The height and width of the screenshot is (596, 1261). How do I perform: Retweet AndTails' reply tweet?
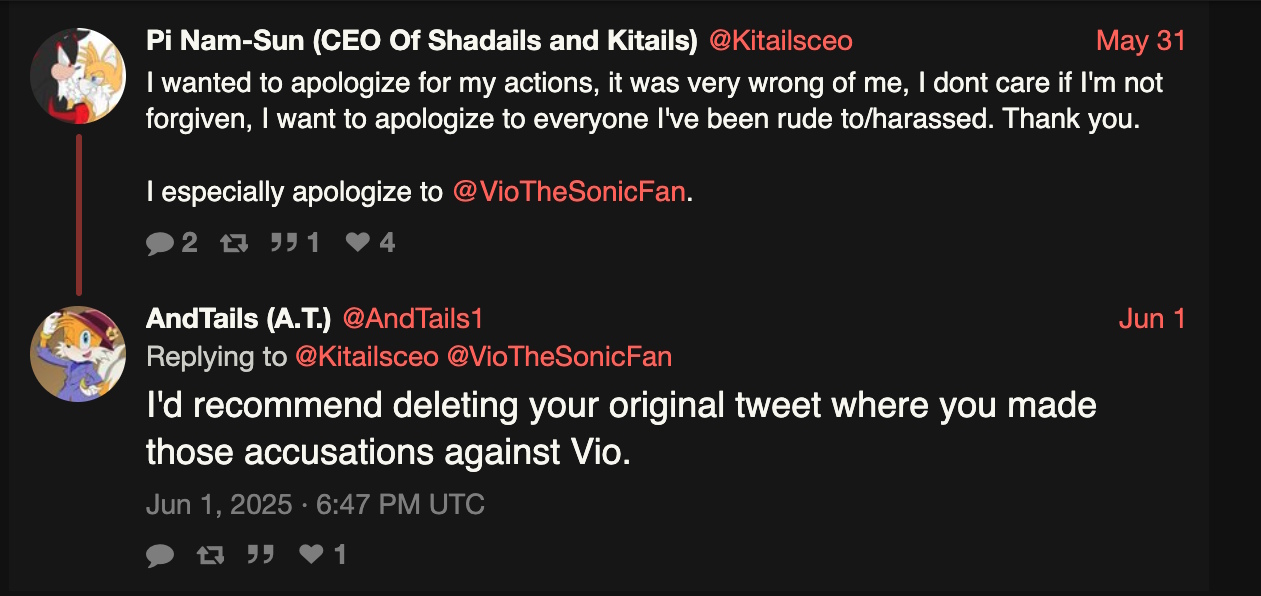click(x=211, y=555)
